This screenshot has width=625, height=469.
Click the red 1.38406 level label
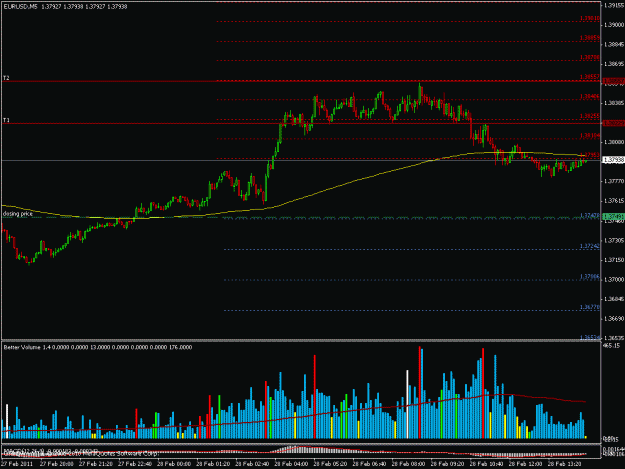590,96
